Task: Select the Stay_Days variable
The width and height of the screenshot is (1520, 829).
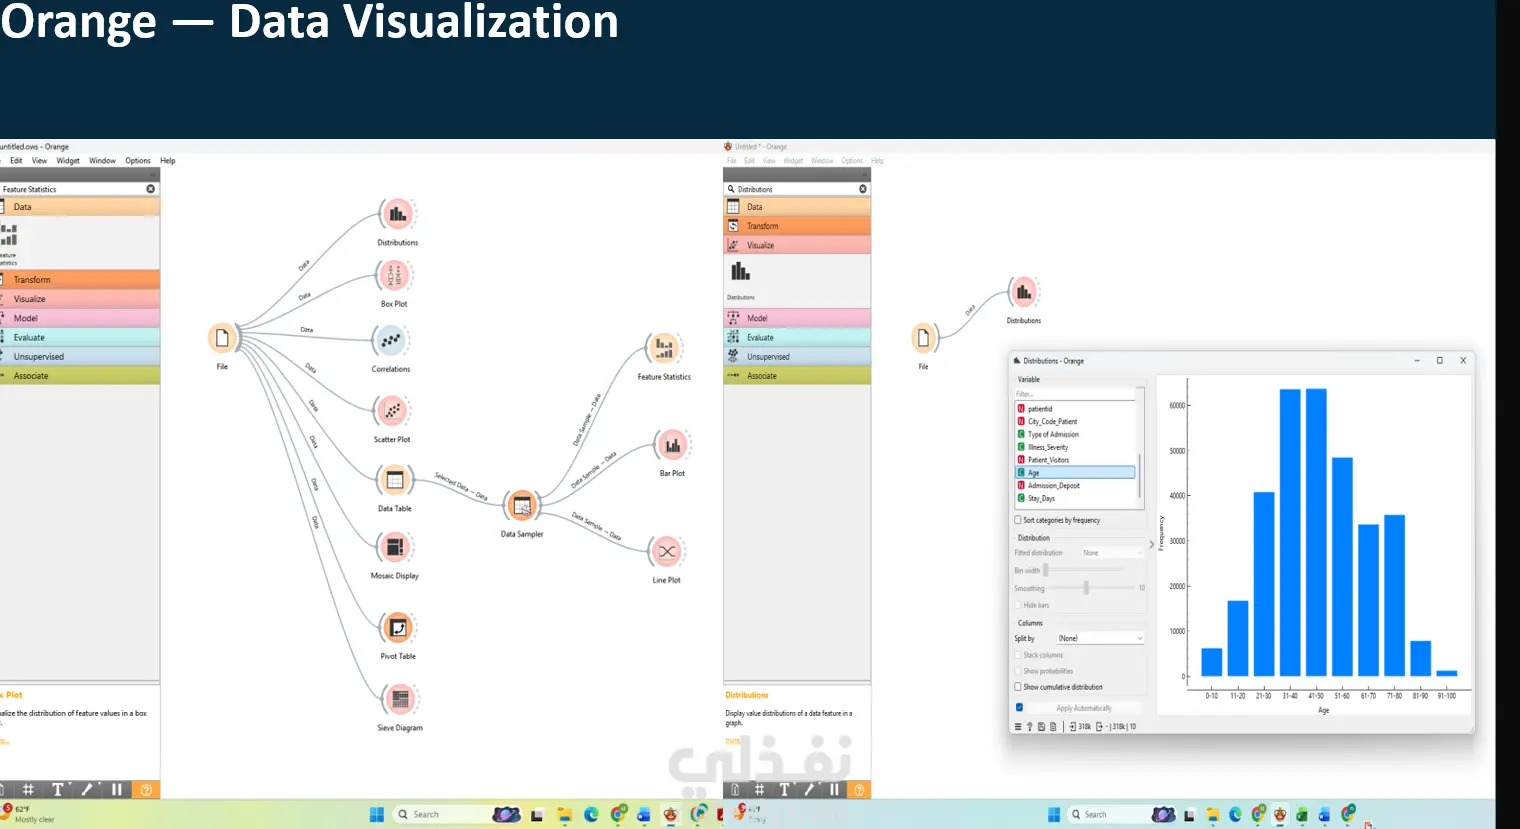Action: click(x=1076, y=498)
